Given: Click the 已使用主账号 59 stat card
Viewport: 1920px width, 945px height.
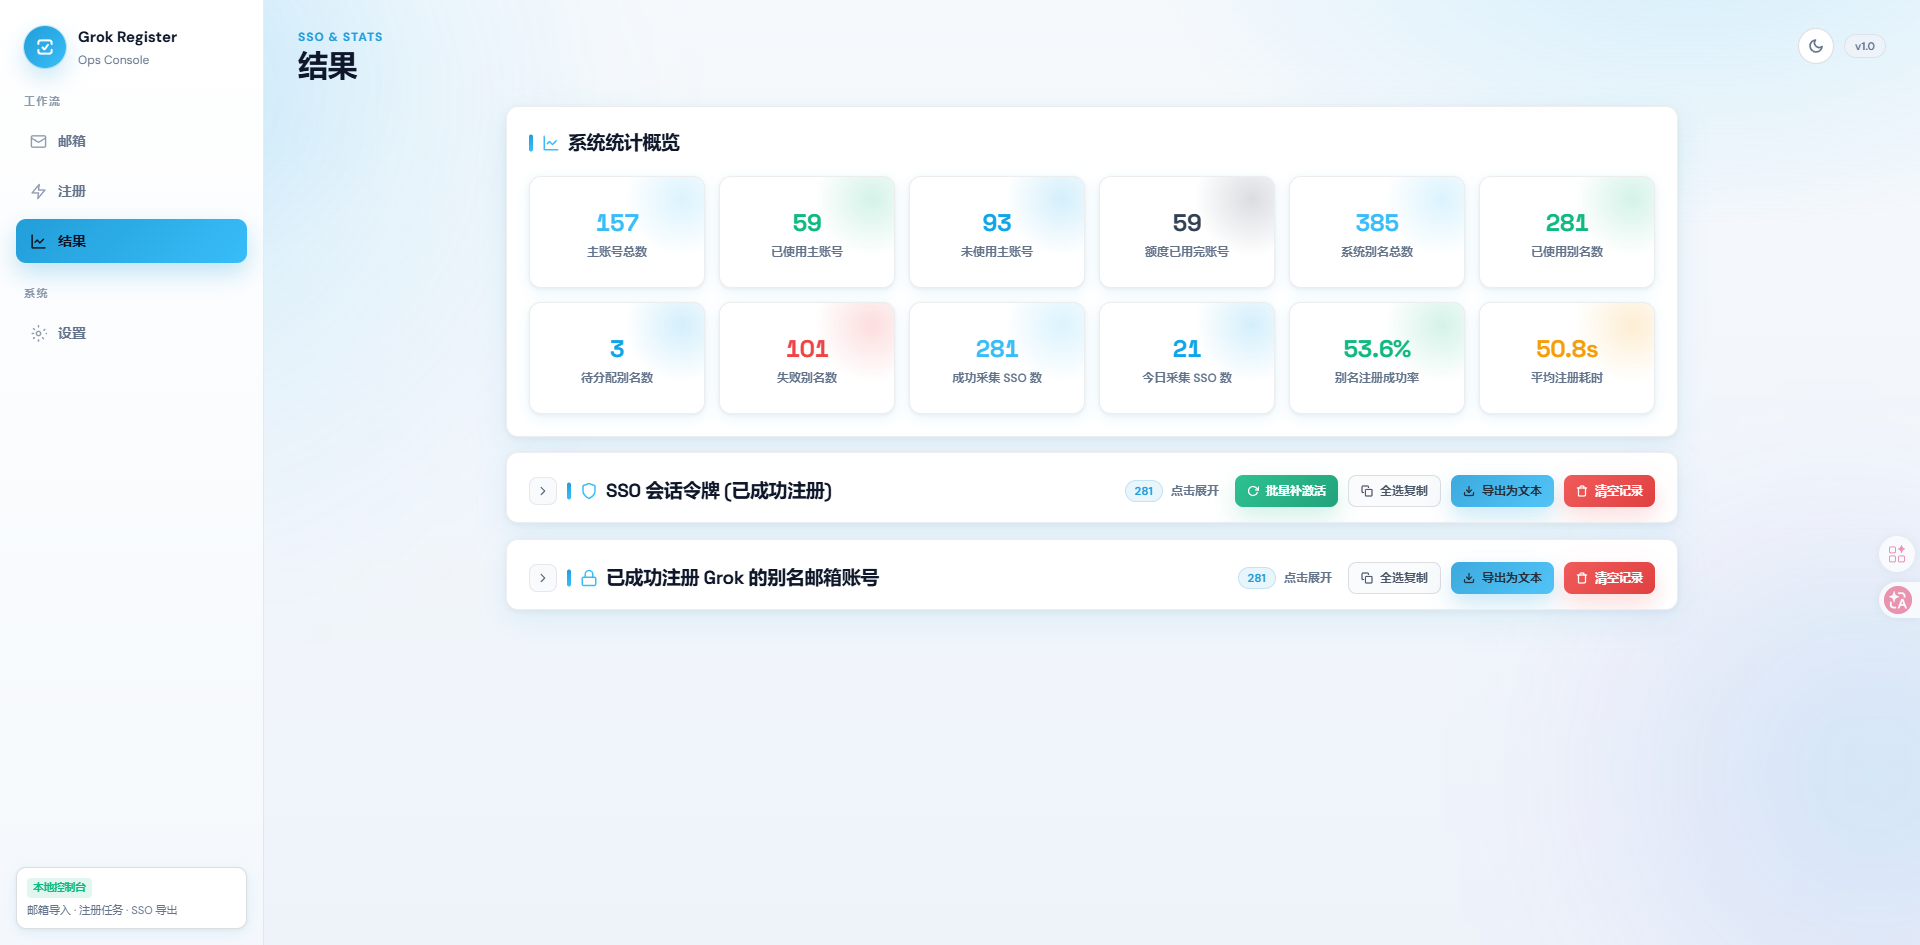Looking at the screenshot, I should 807,232.
